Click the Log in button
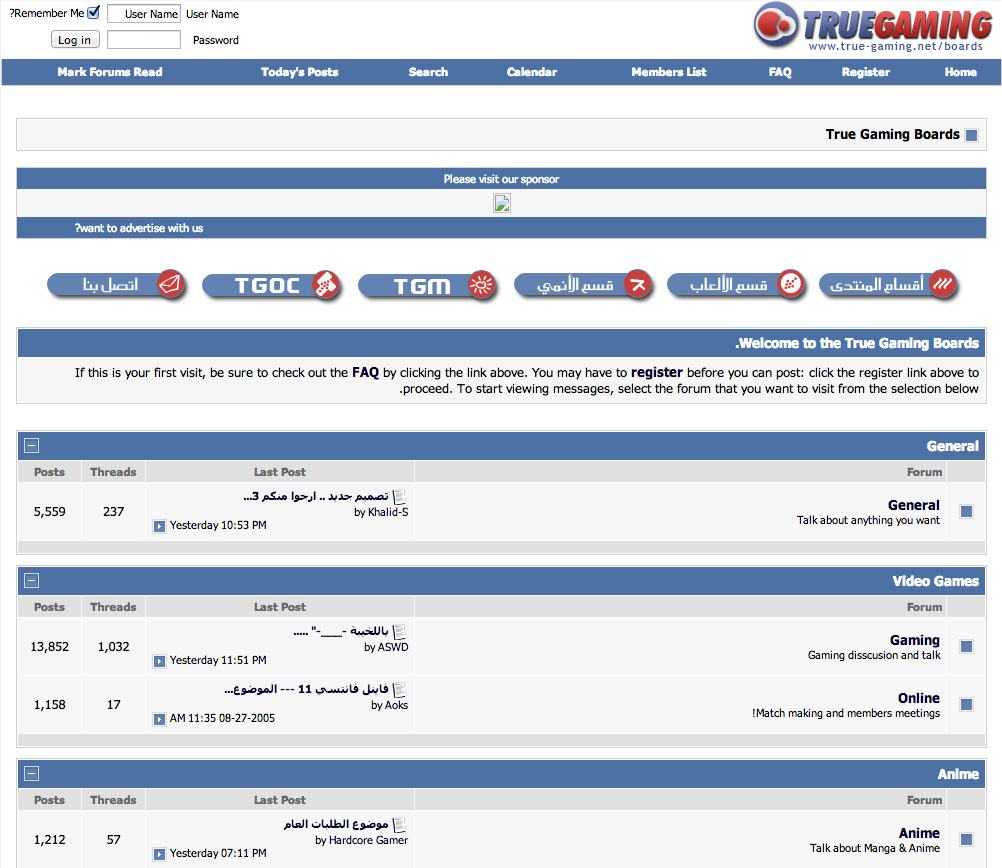 pos(75,40)
